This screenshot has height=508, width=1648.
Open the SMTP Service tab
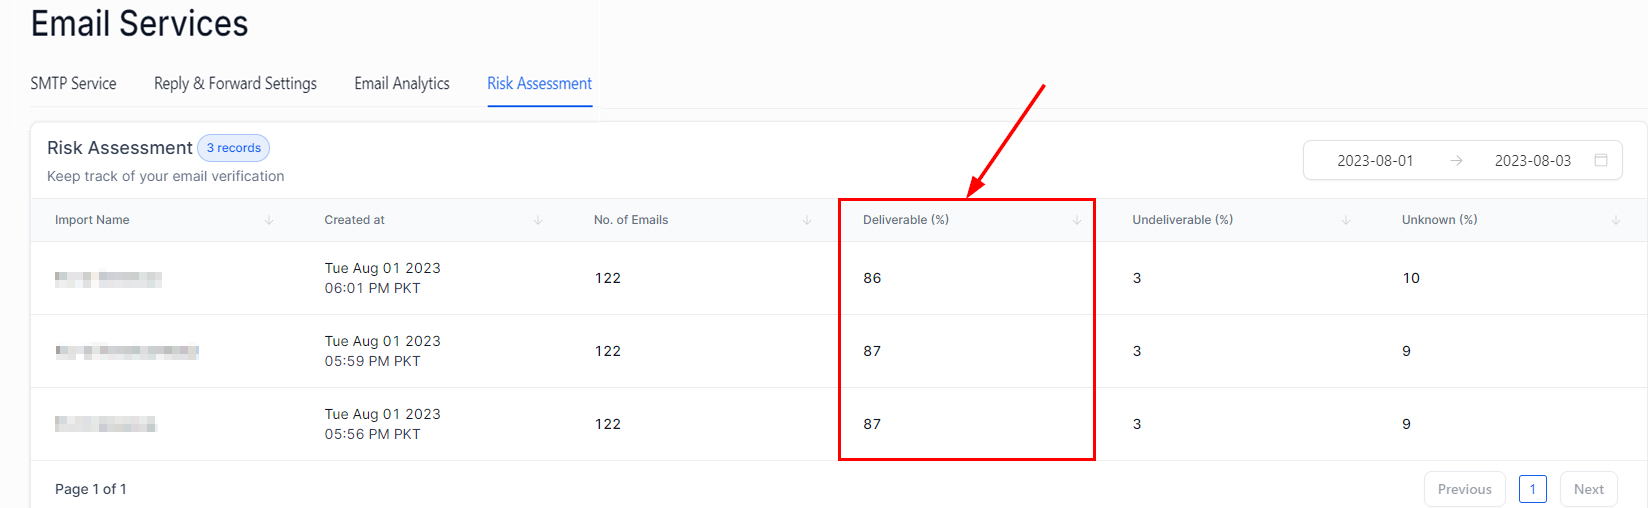click(73, 84)
